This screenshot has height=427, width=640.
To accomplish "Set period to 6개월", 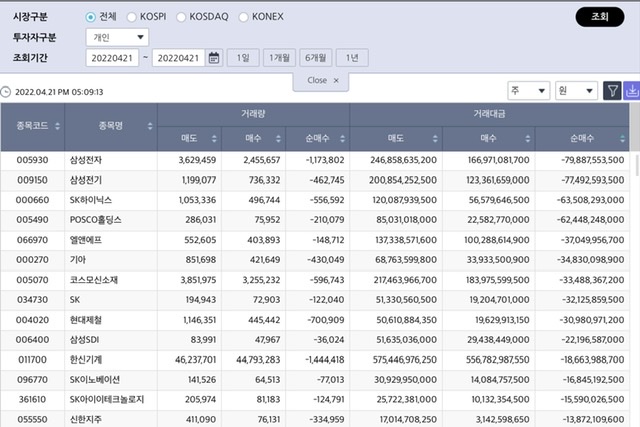I will [316, 58].
